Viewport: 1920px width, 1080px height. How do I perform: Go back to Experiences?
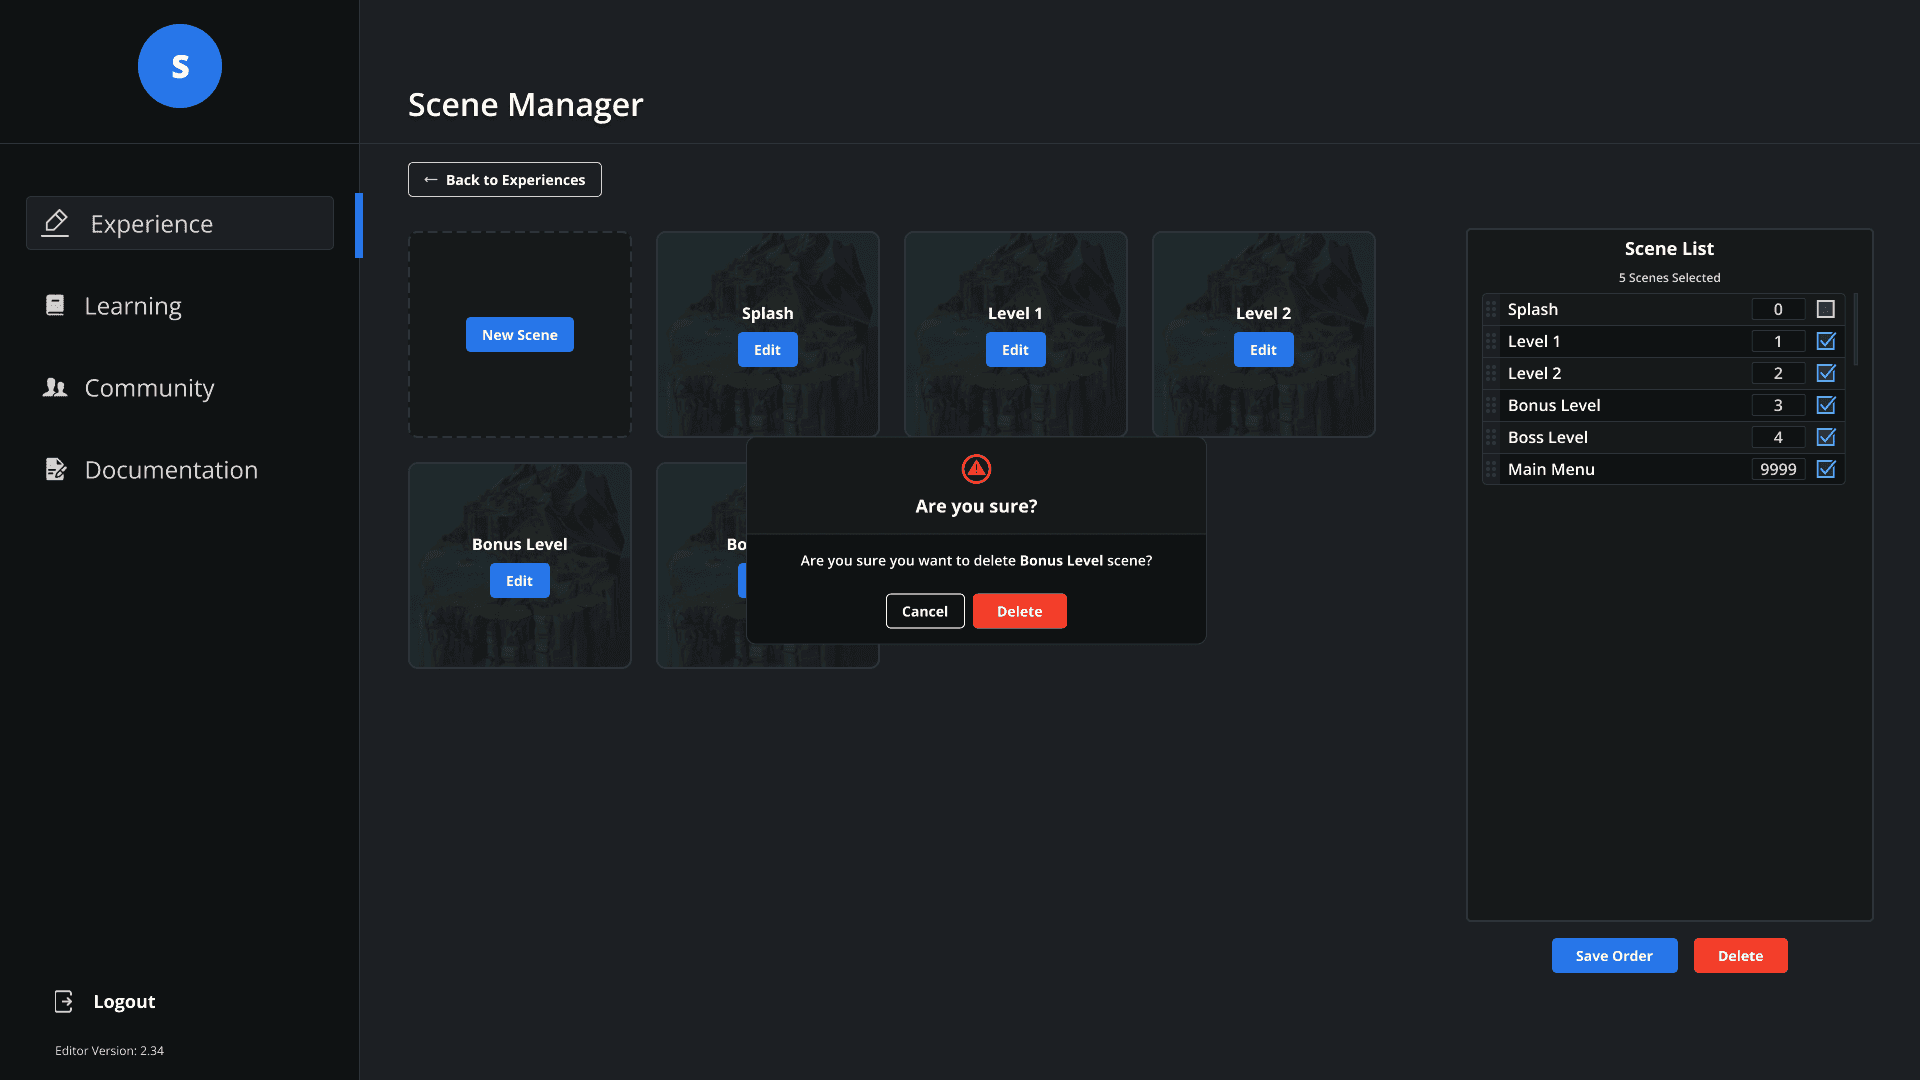(x=505, y=180)
